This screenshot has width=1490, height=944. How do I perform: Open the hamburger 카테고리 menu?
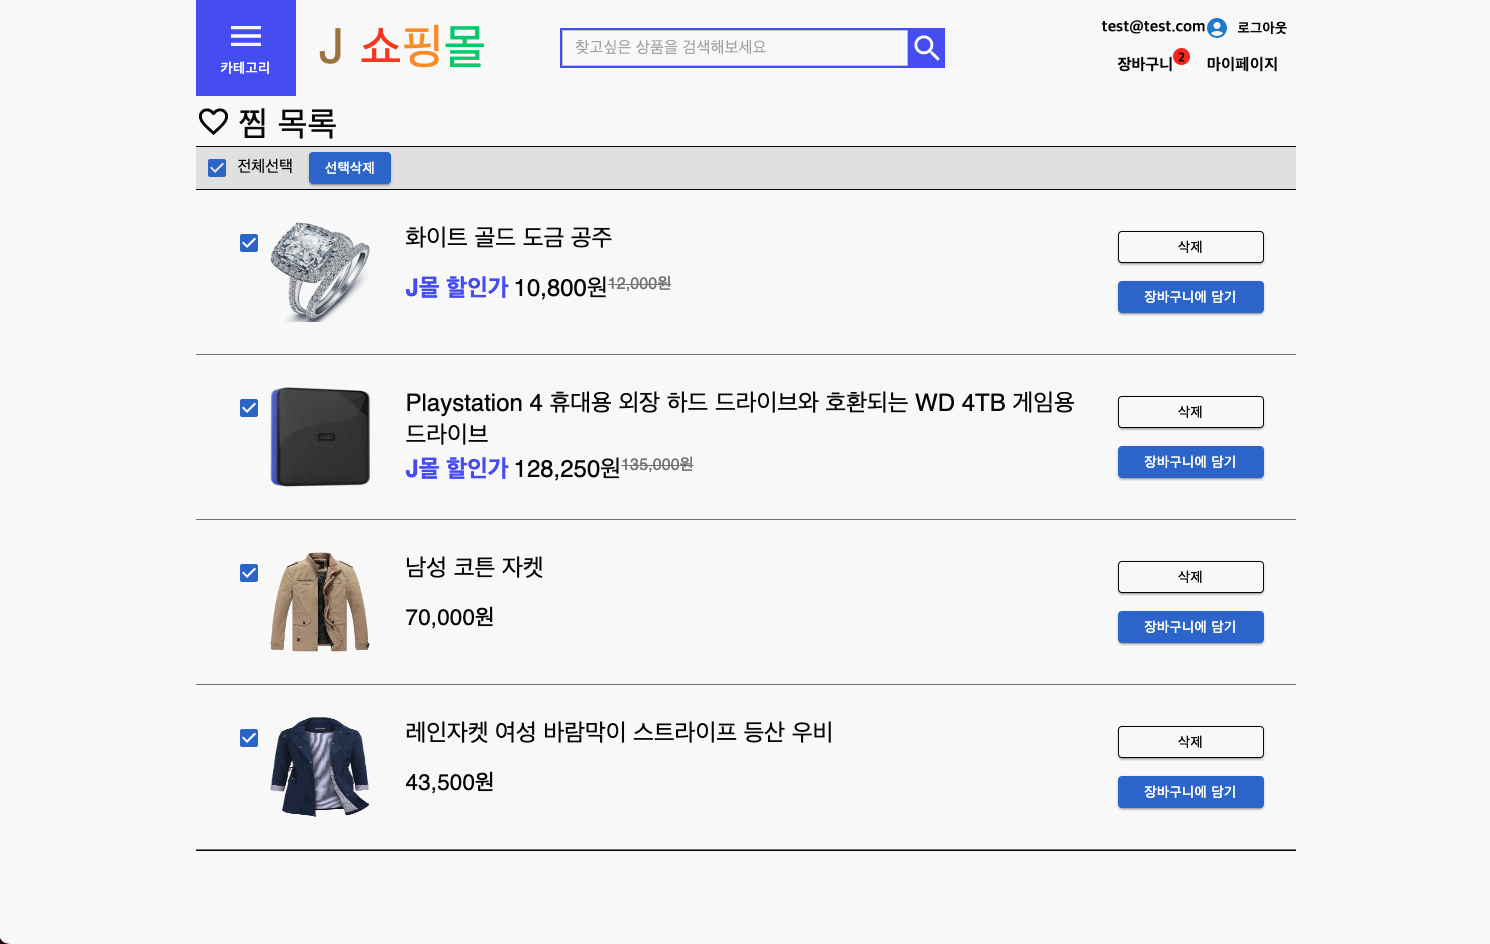(x=246, y=48)
